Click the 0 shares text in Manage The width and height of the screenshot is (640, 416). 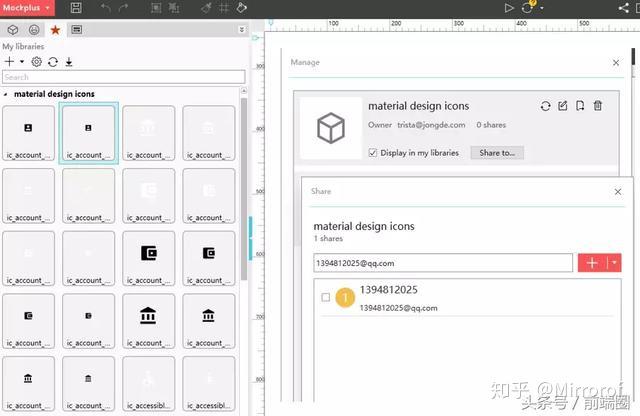click(x=491, y=125)
